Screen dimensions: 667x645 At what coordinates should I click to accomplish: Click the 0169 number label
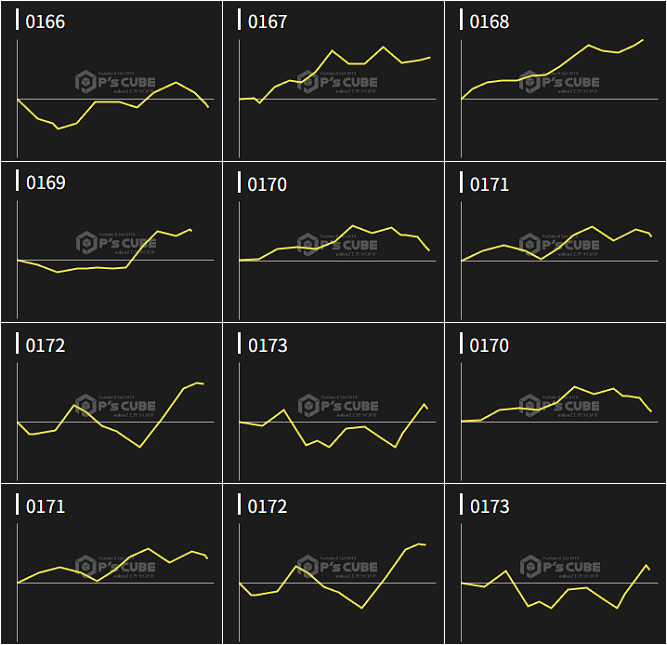[45, 183]
